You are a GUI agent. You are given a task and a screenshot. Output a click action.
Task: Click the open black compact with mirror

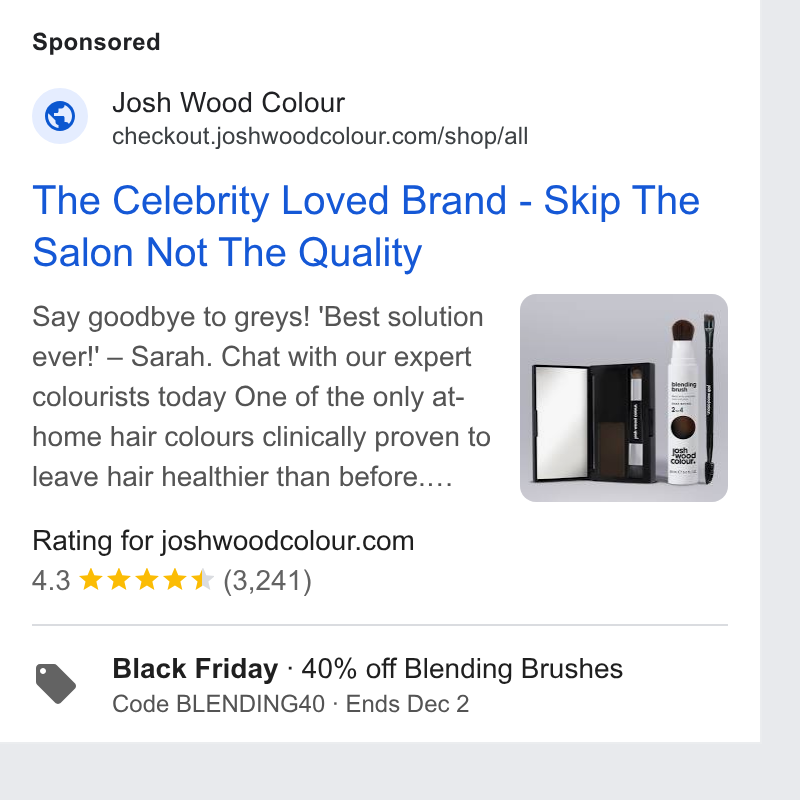(x=593, y=422)
